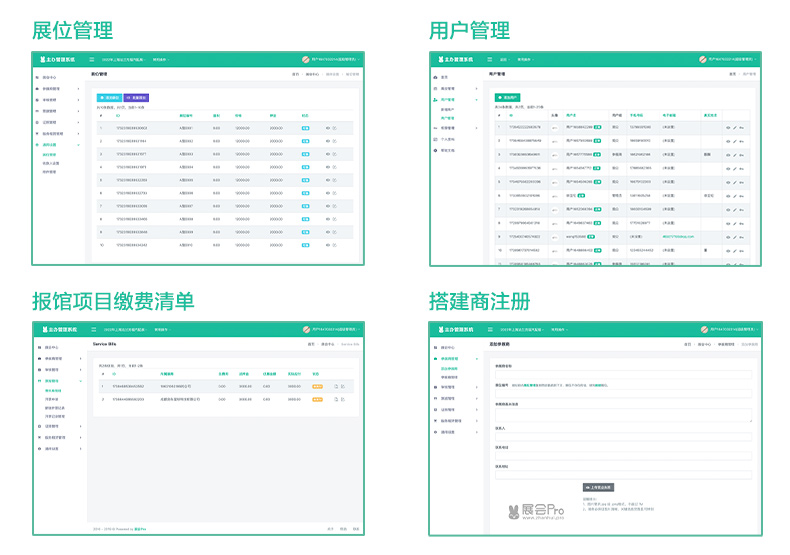Click the eye icon in row 1 of 展位管理 table
This screenshot has height=555, width=790.
[x=328, y=128]
